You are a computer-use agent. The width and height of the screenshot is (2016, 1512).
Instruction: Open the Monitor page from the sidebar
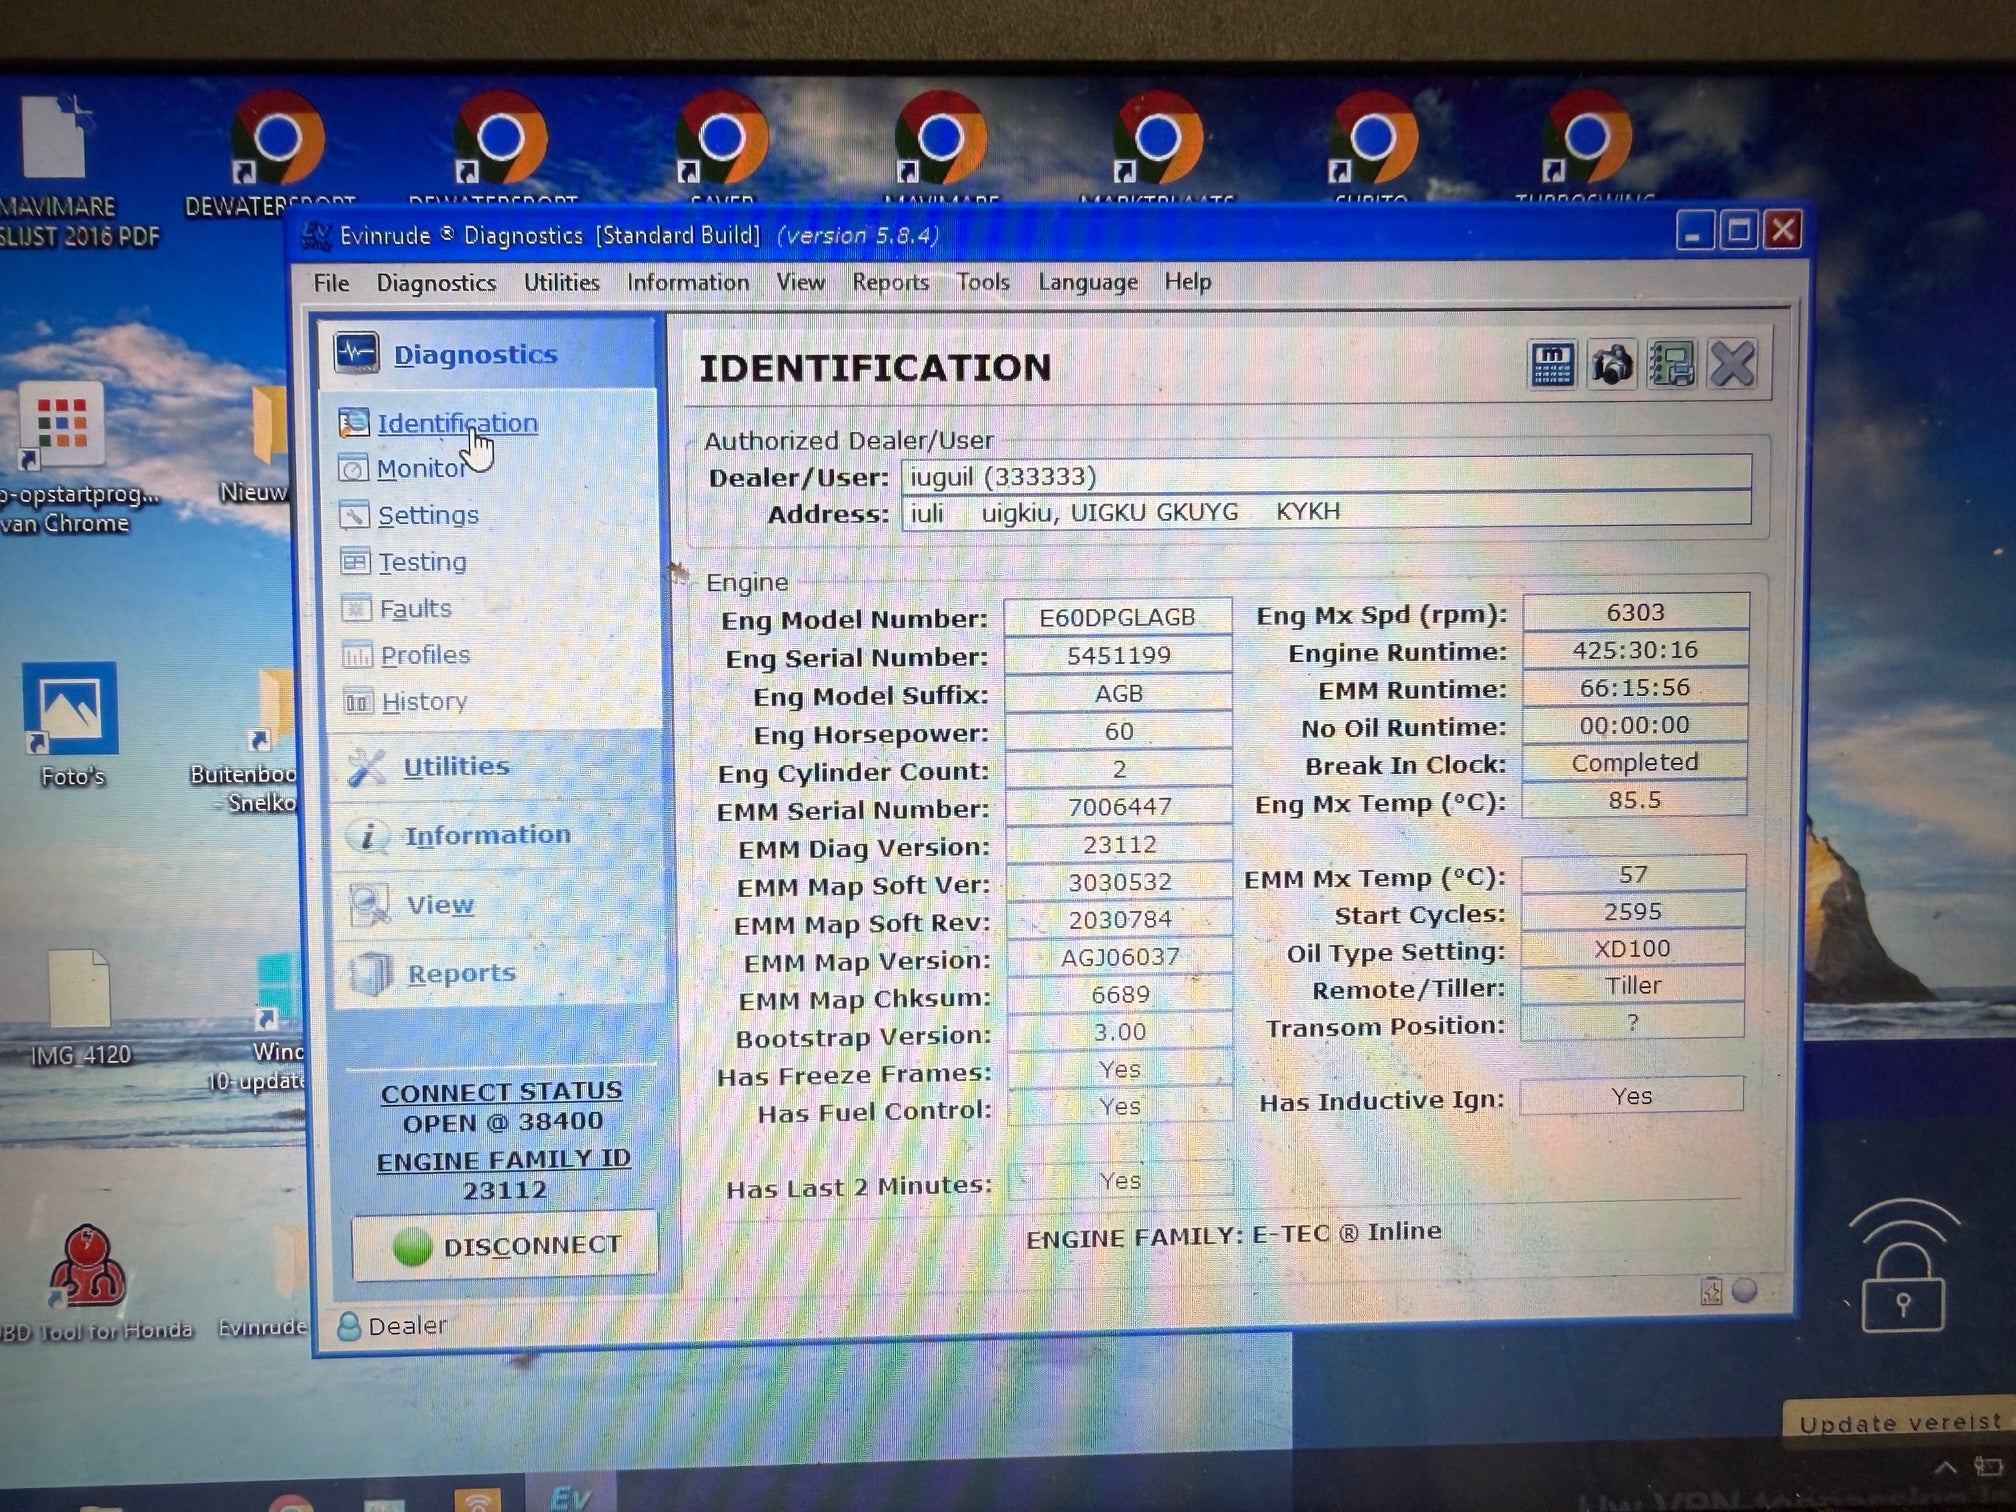pos(420,468)
